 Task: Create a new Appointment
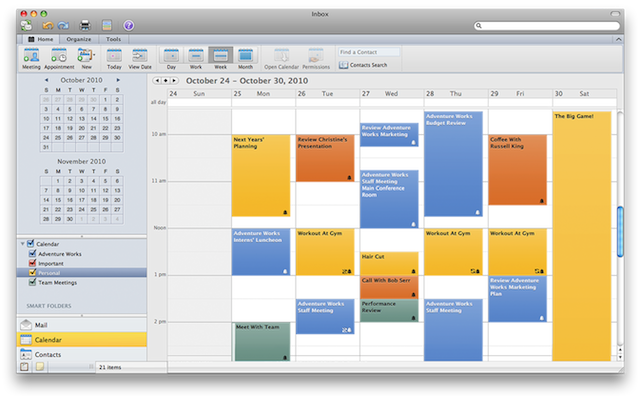click(59, 59)
